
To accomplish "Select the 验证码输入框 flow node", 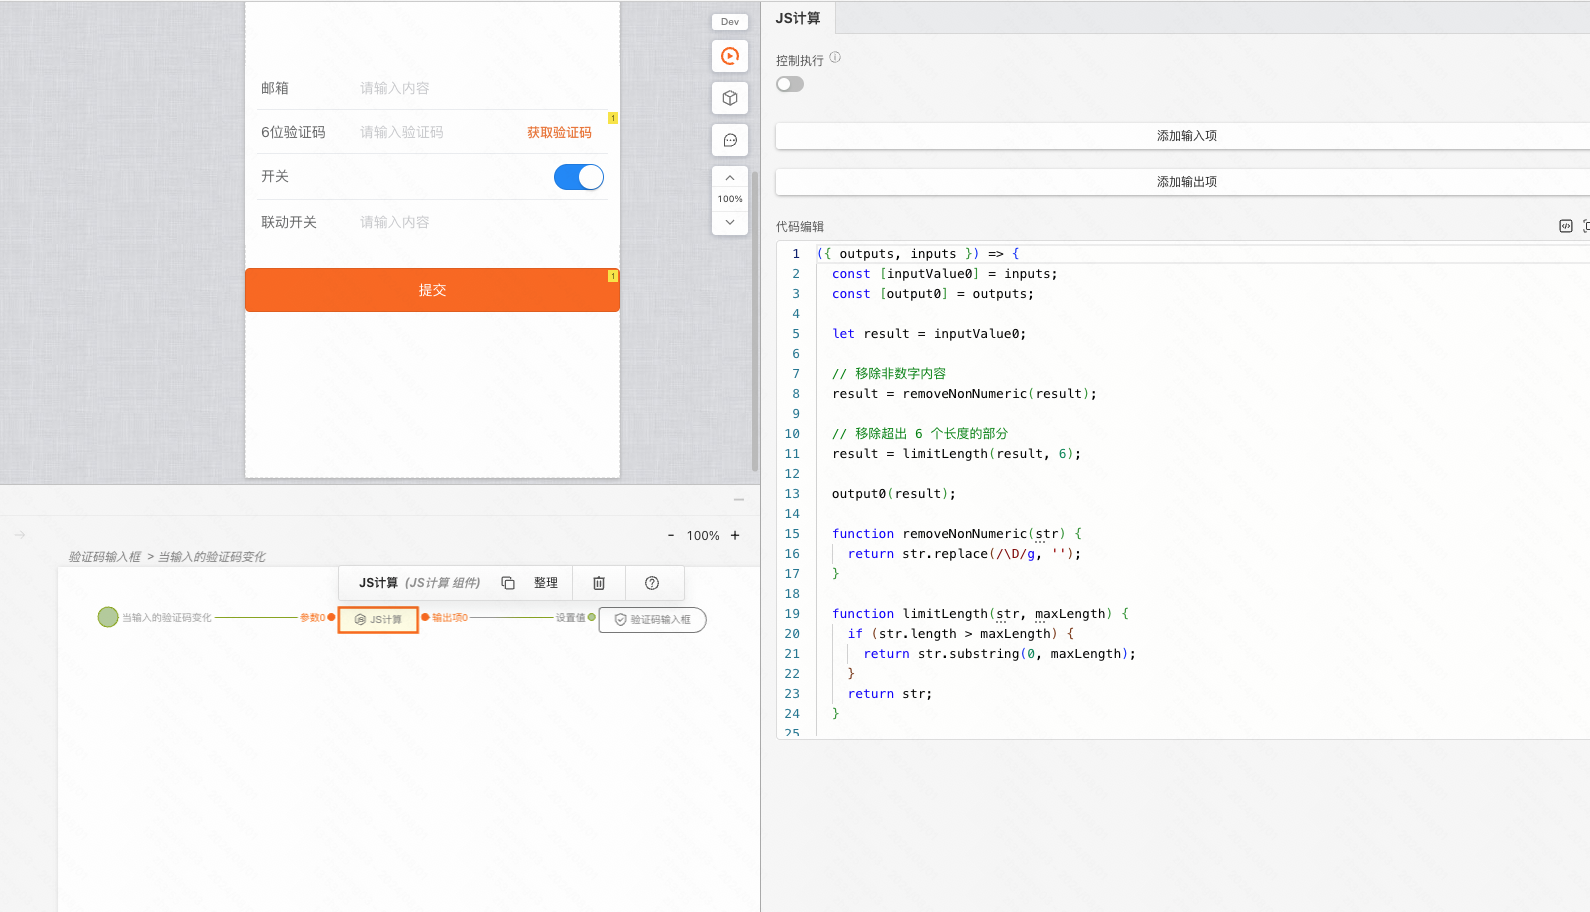I will click(652, 620).
